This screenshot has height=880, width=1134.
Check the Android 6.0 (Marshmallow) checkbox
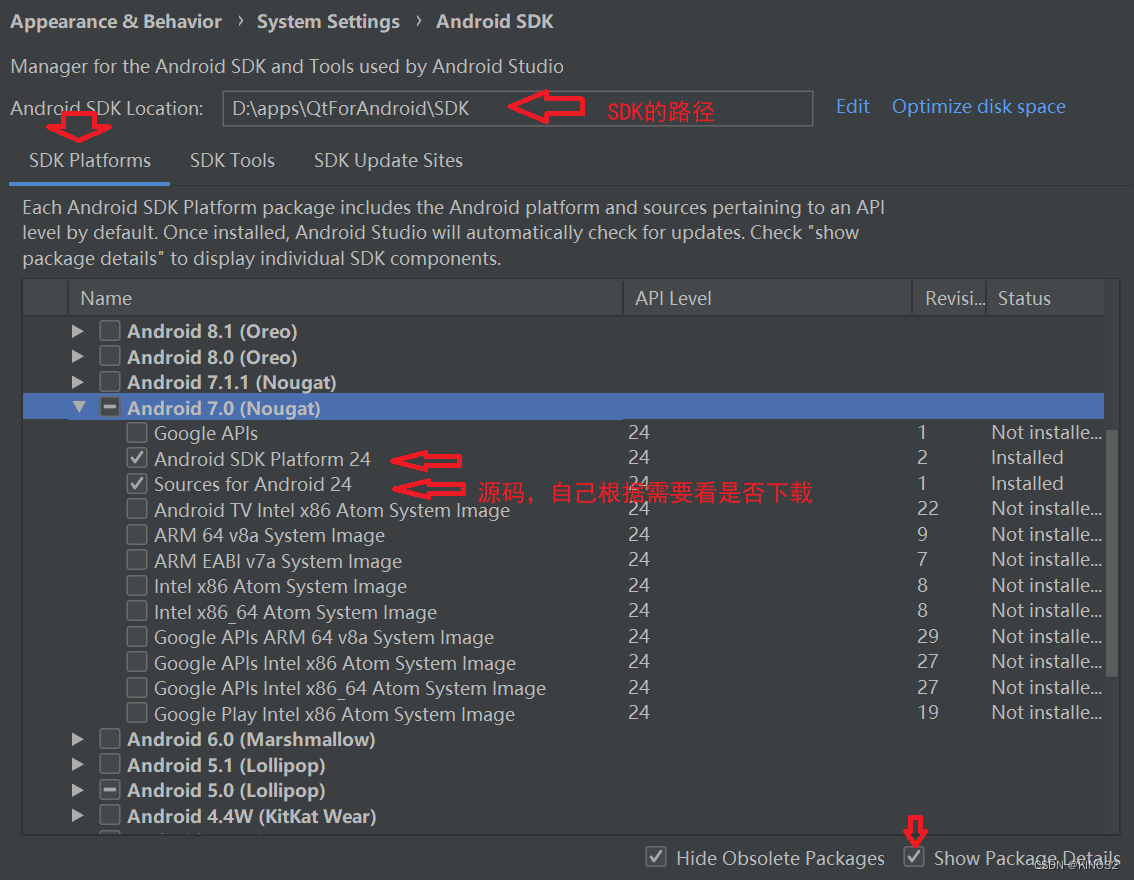pyautogui.click(x=110, y=739)
